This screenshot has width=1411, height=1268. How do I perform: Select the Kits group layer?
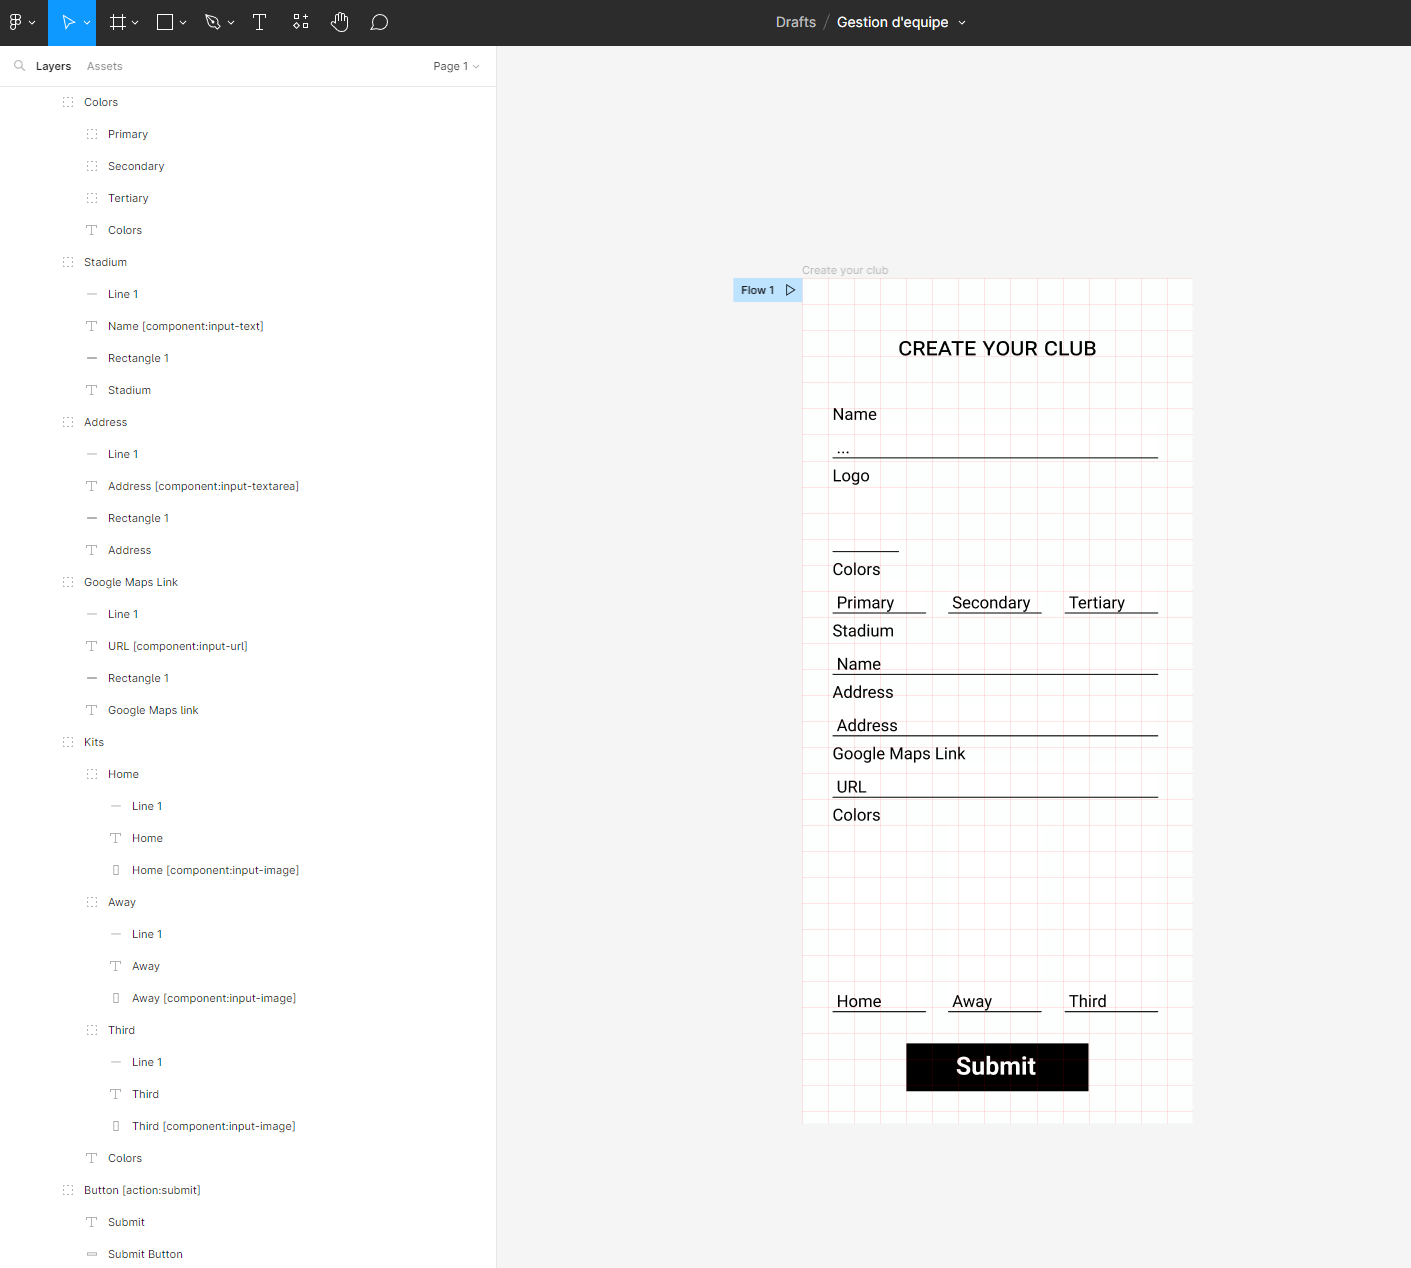point(94,742)
